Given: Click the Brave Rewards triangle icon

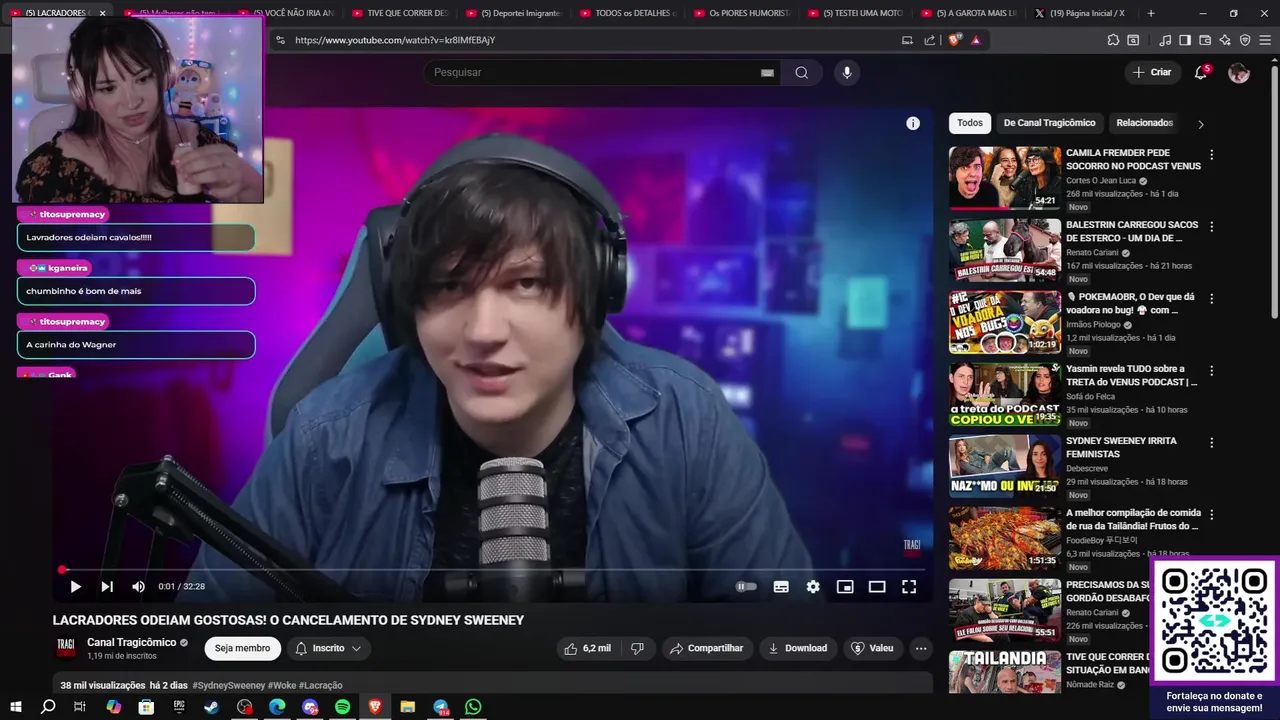Looking at the screenshot, I should point(976,40).
